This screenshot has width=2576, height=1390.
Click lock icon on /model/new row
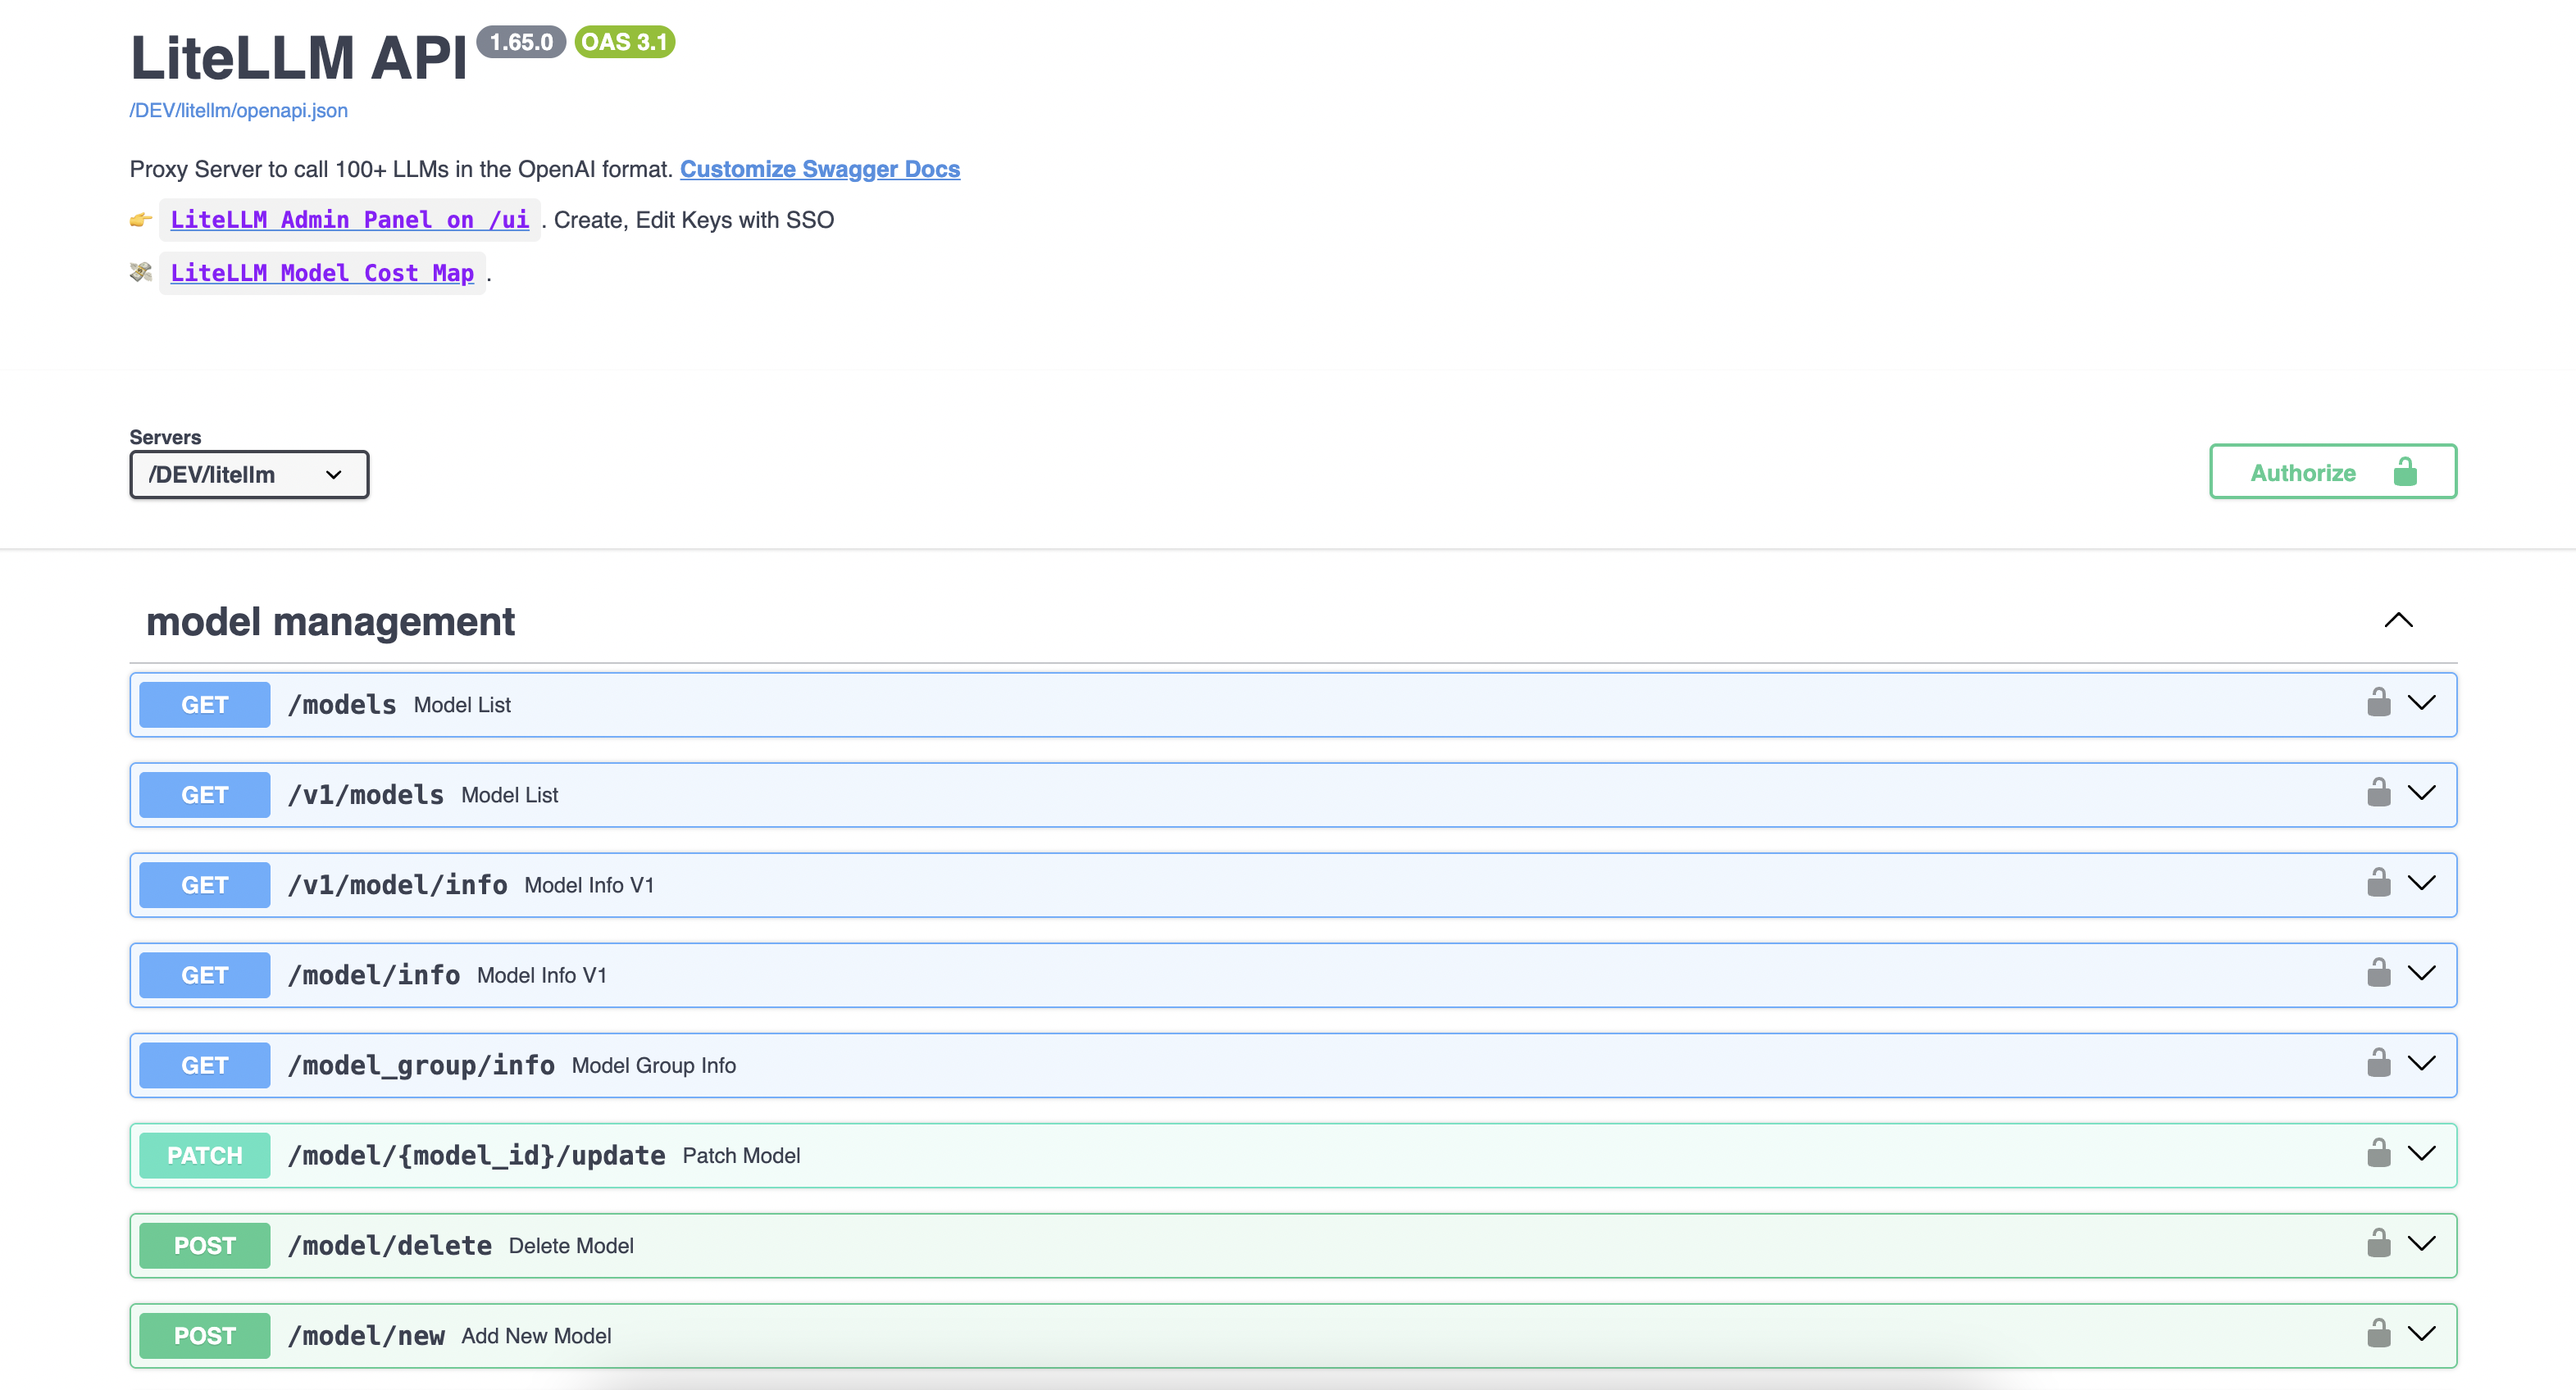2378,1333
